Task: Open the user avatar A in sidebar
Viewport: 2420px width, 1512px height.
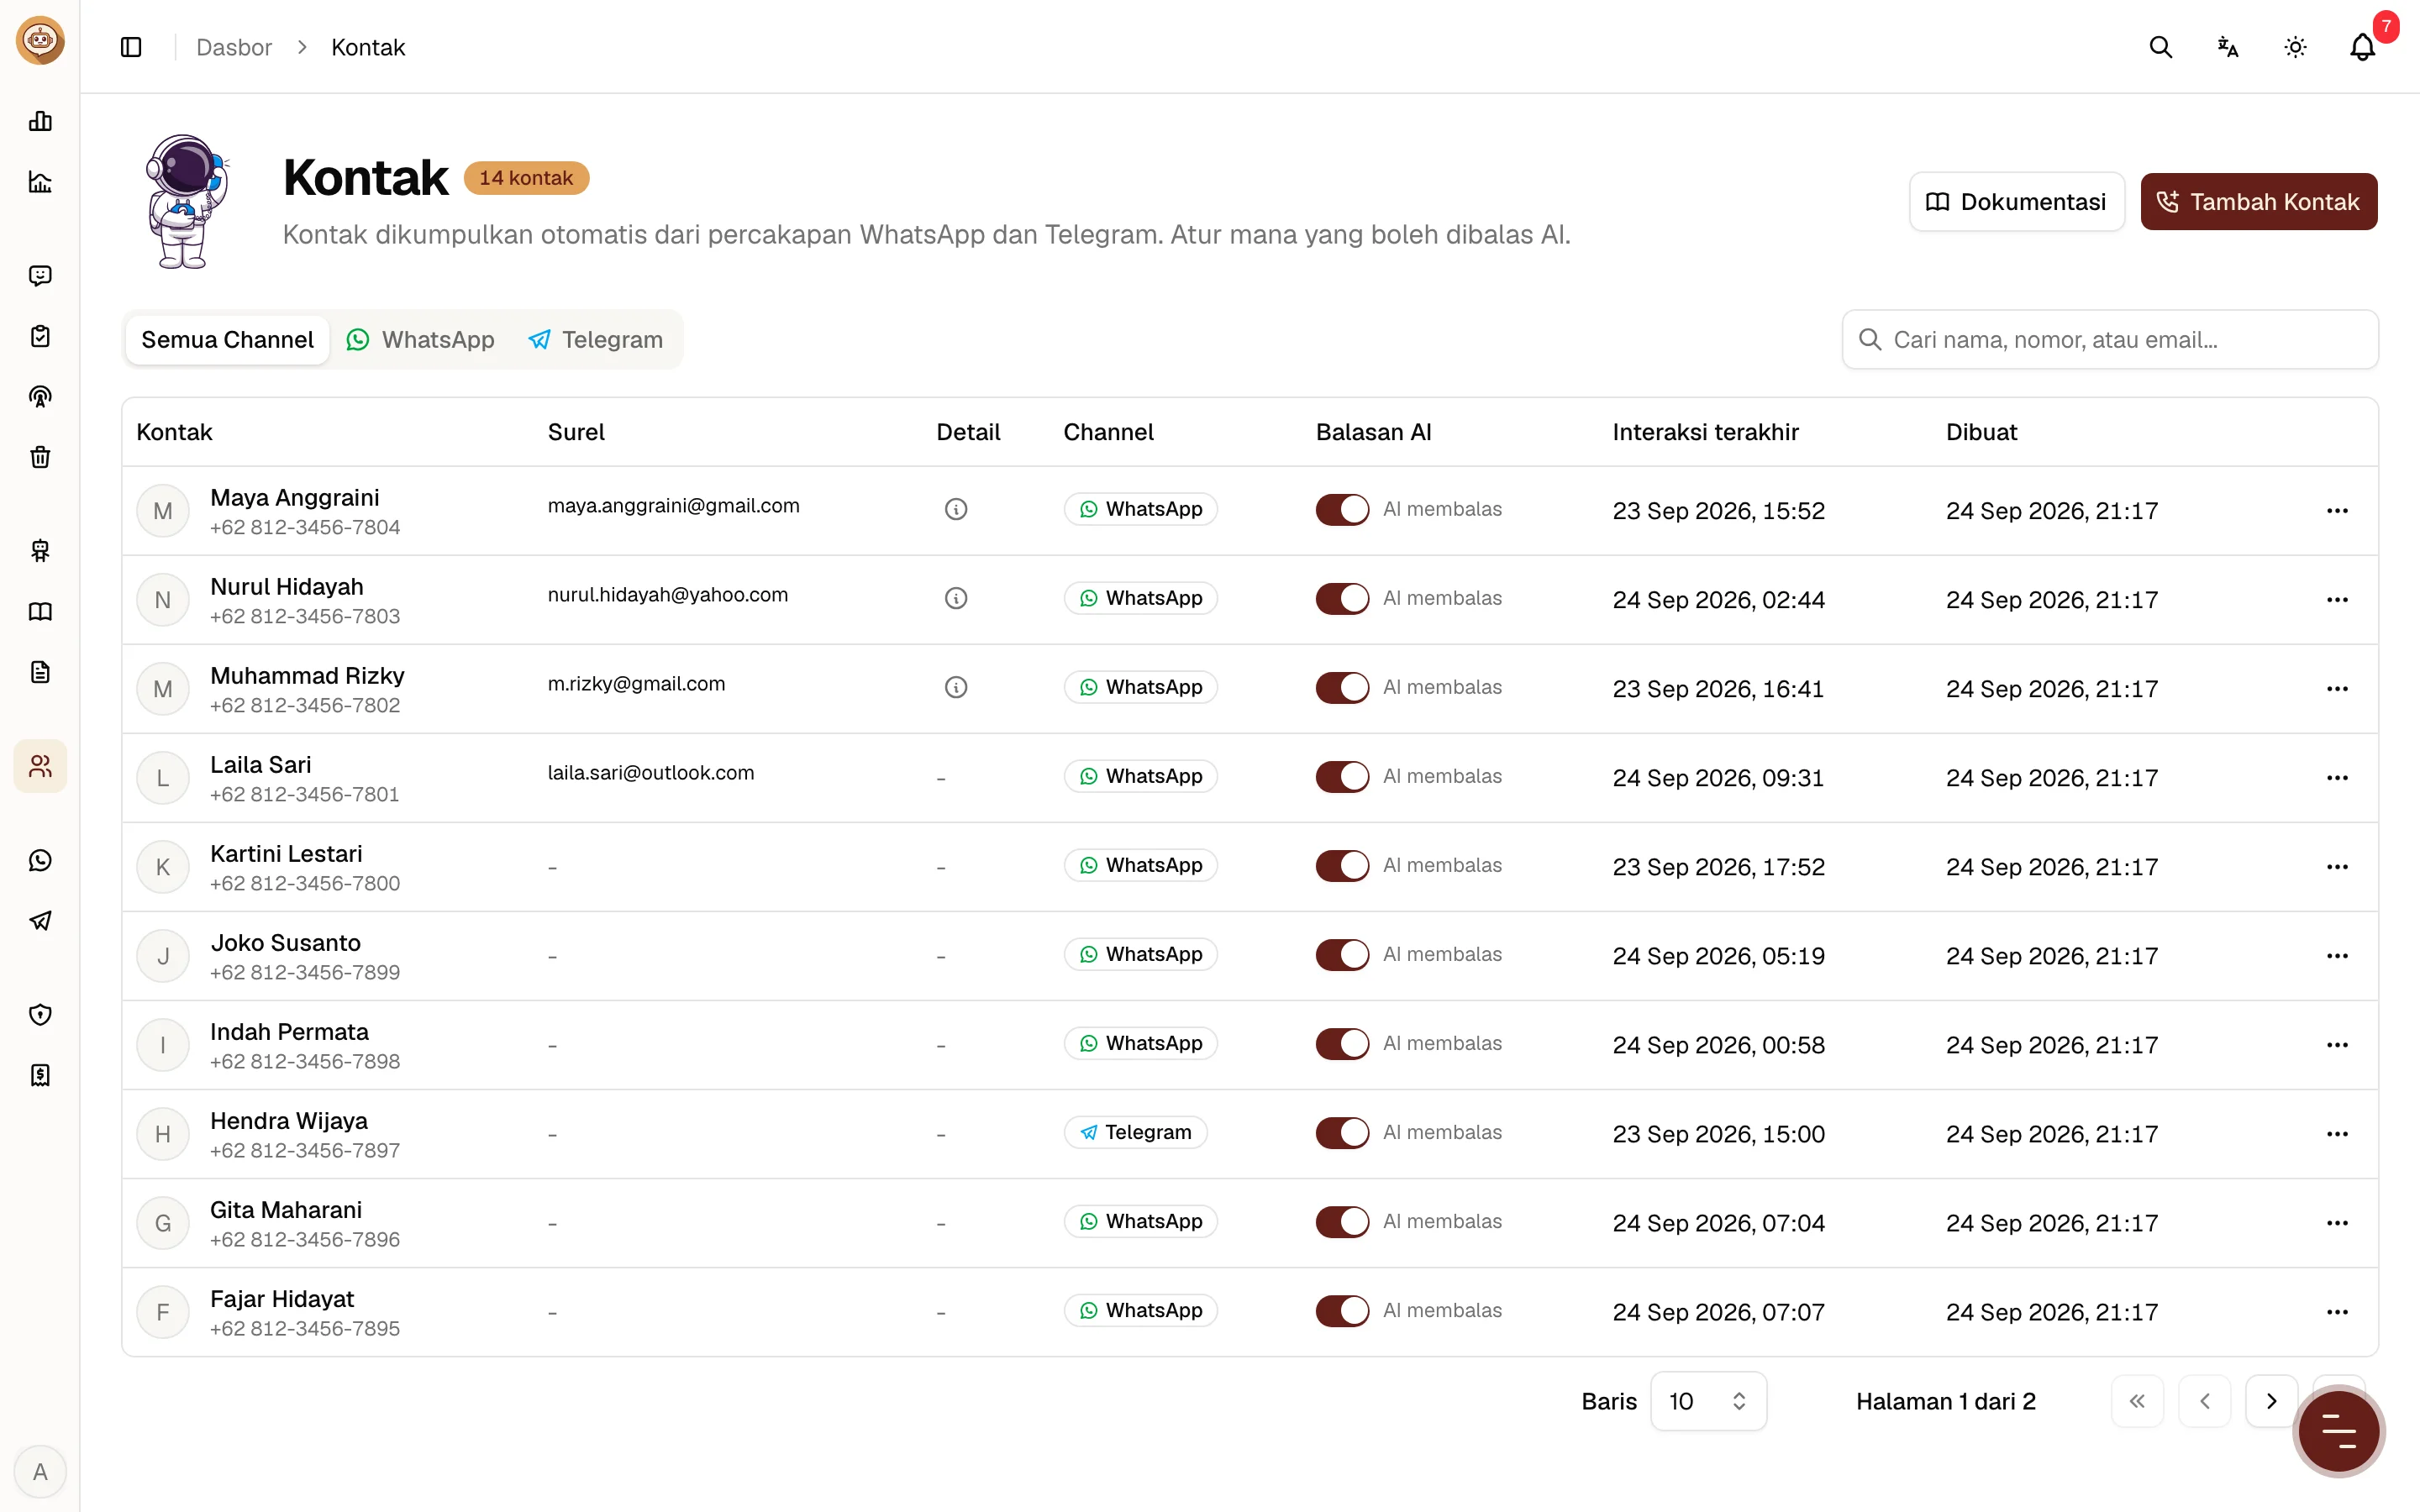Action: point(40,1472)
